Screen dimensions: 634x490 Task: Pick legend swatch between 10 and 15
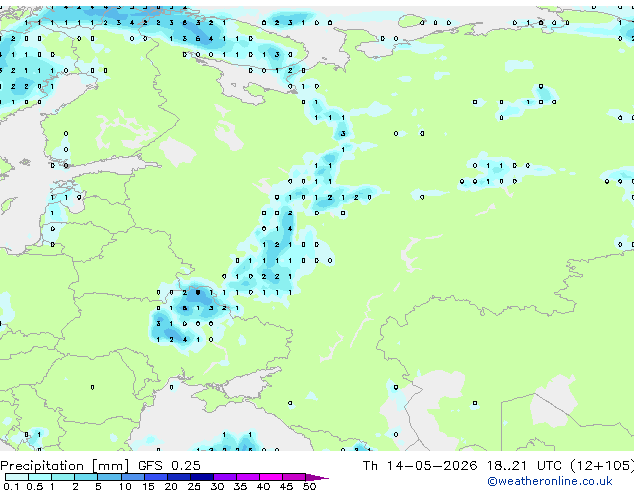coord(132,477)
